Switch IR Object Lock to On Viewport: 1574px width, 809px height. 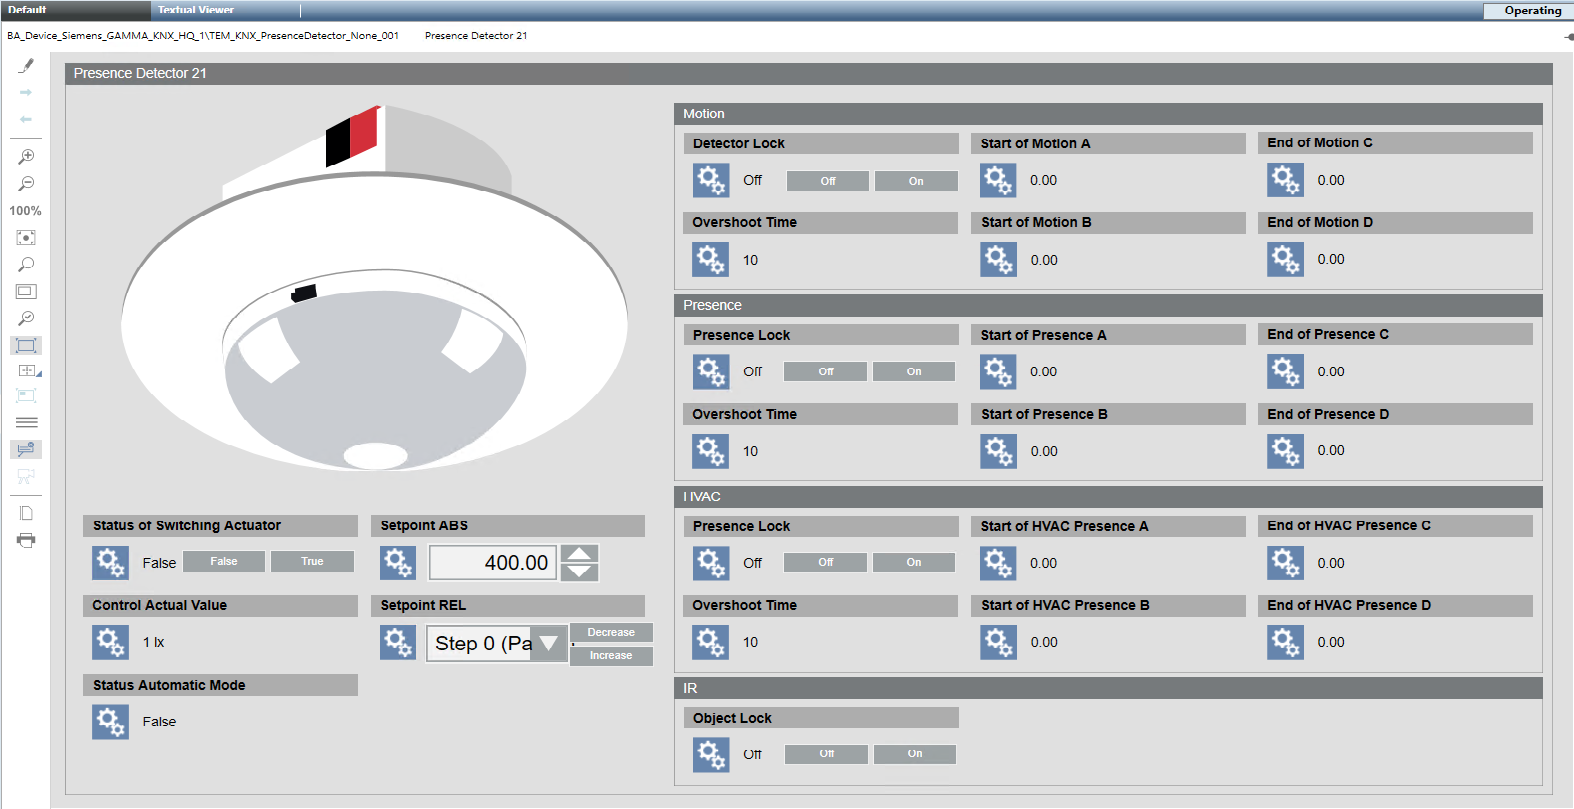(914, 754)
